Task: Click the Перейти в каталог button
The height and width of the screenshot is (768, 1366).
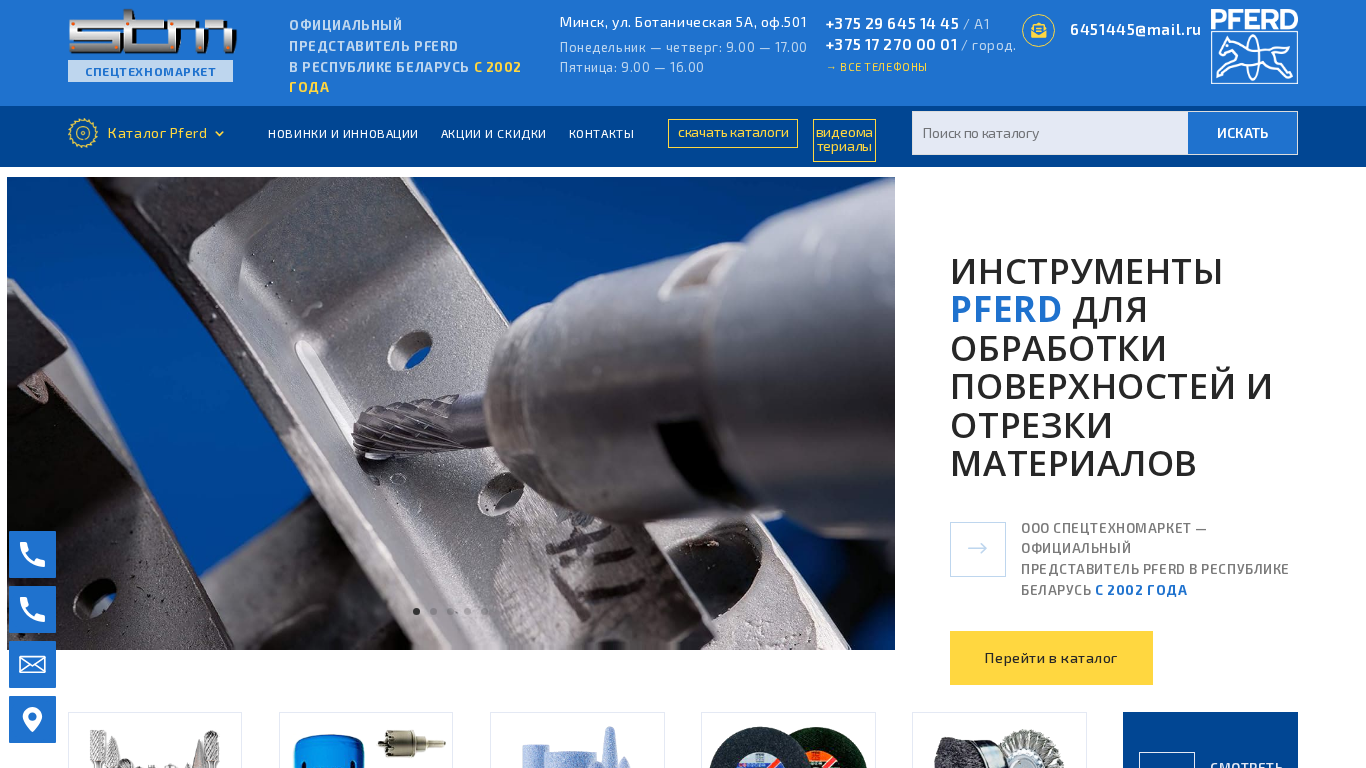Action: coord(1051,658)
